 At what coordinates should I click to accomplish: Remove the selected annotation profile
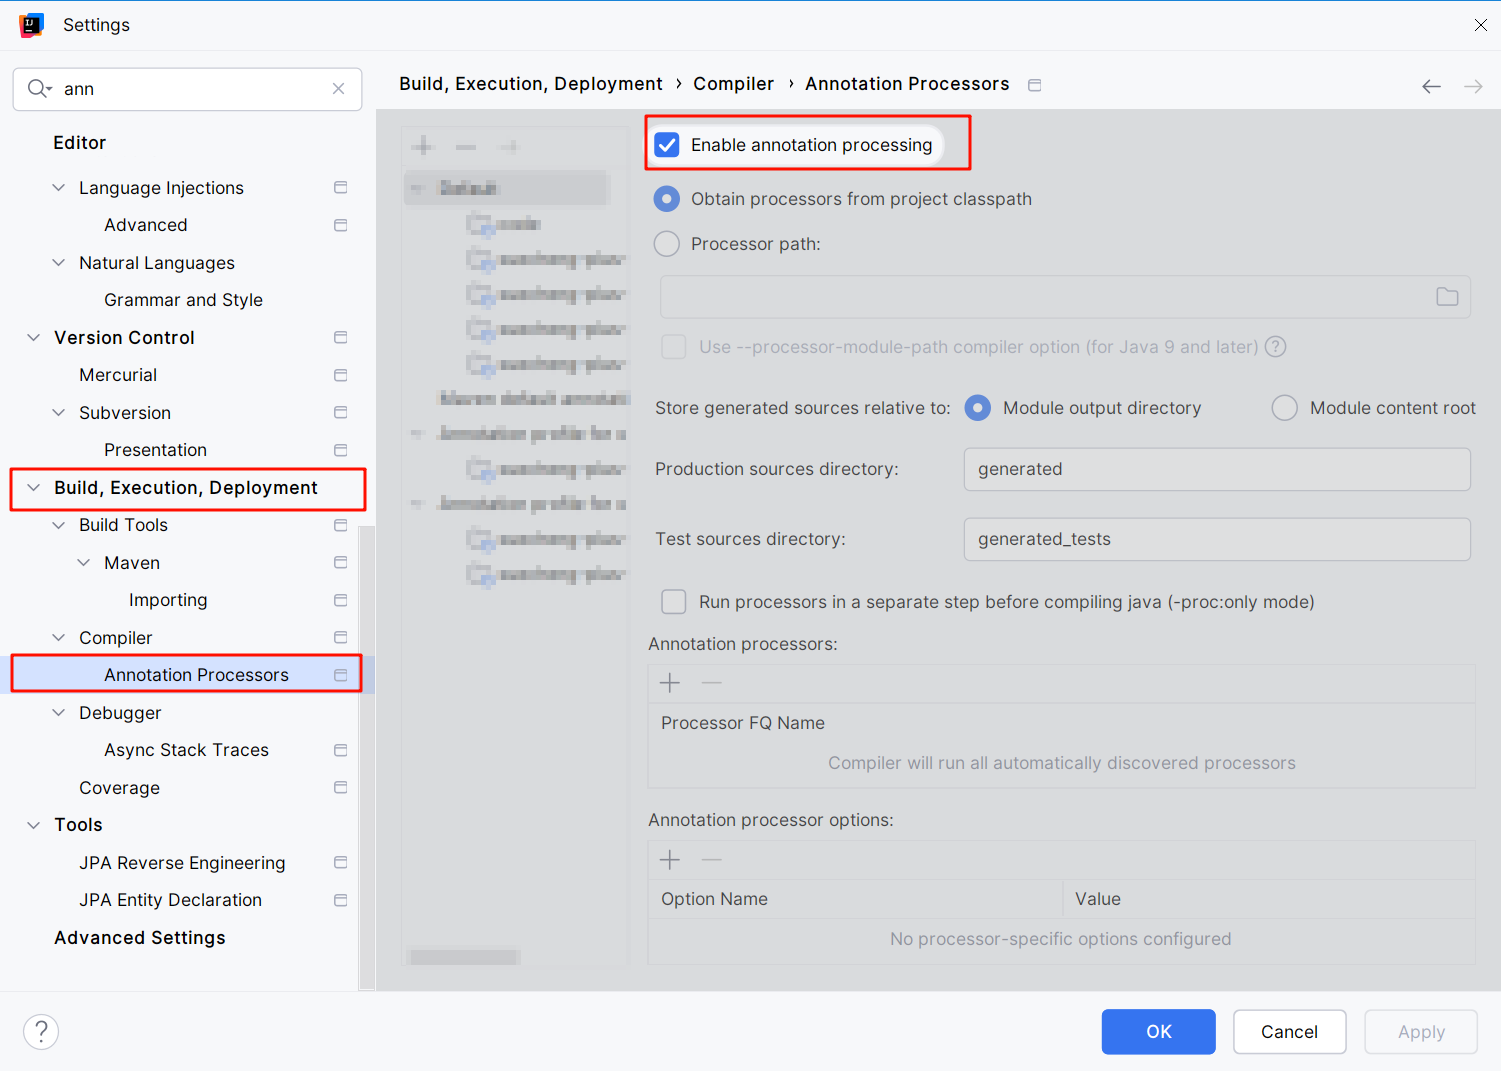pyautogui.click(x=466, y=147)
